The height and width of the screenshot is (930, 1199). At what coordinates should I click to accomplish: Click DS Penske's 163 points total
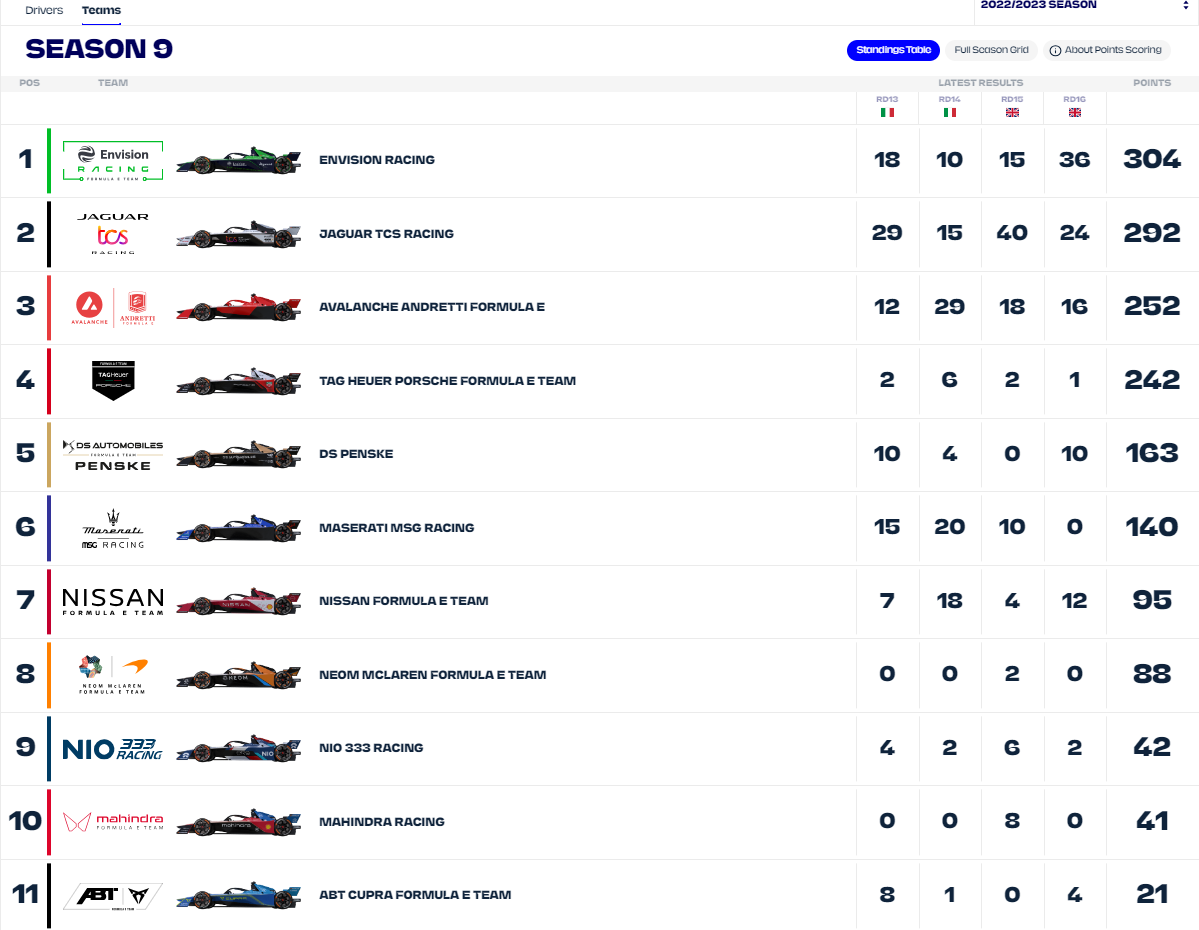(x=1152, y=454)
